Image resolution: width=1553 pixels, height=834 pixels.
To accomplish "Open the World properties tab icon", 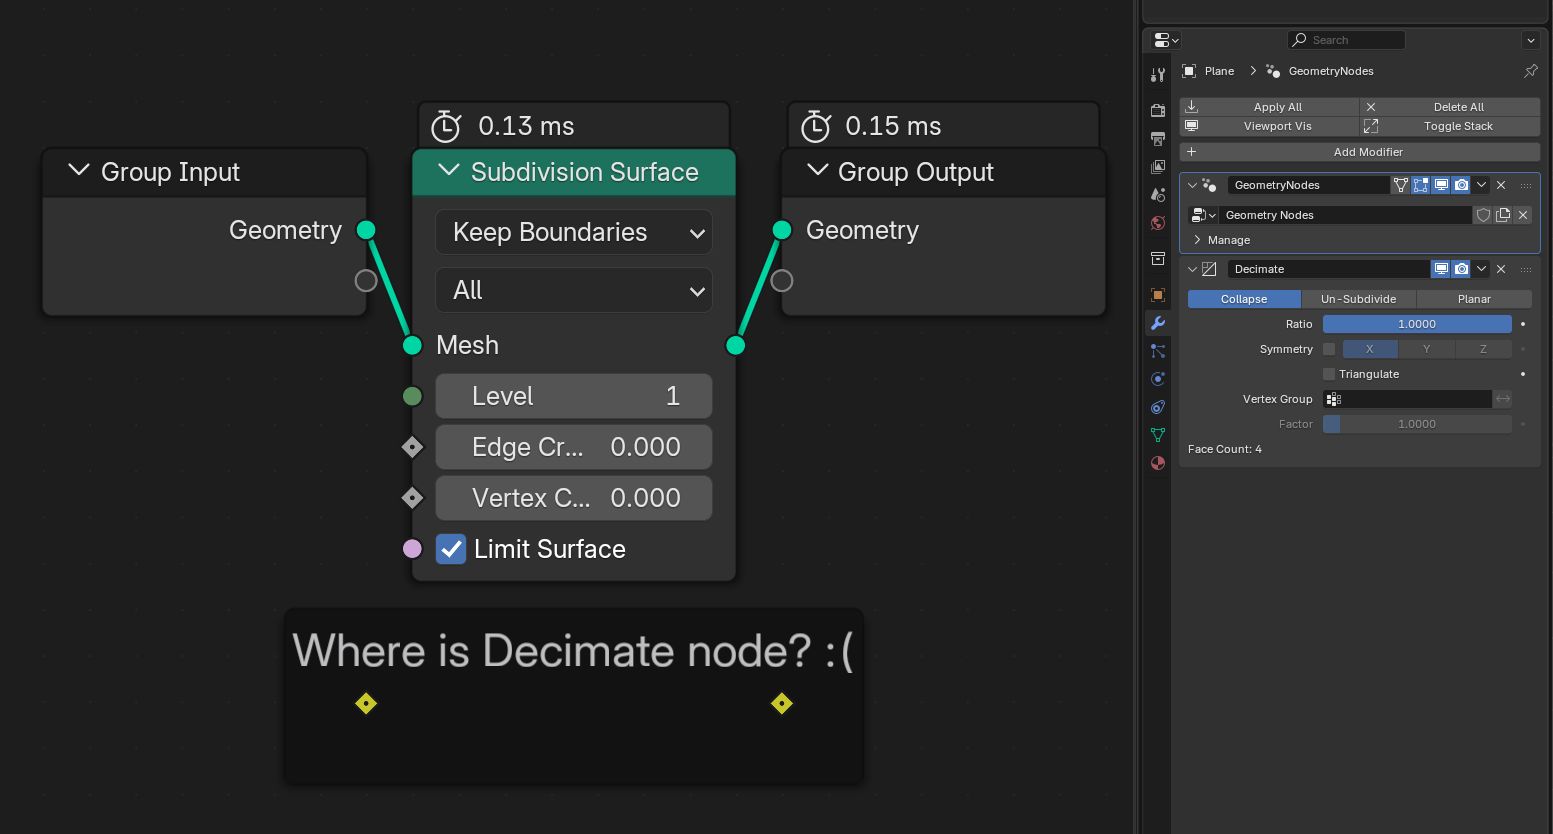I will [x=1158, y=223].
